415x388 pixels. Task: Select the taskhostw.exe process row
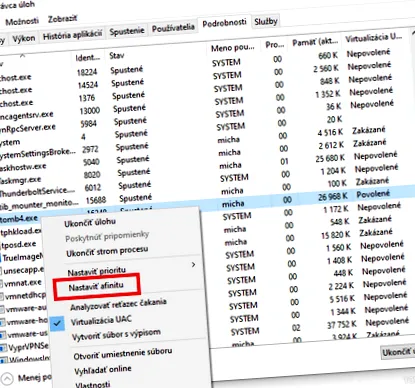coord(23,167)
